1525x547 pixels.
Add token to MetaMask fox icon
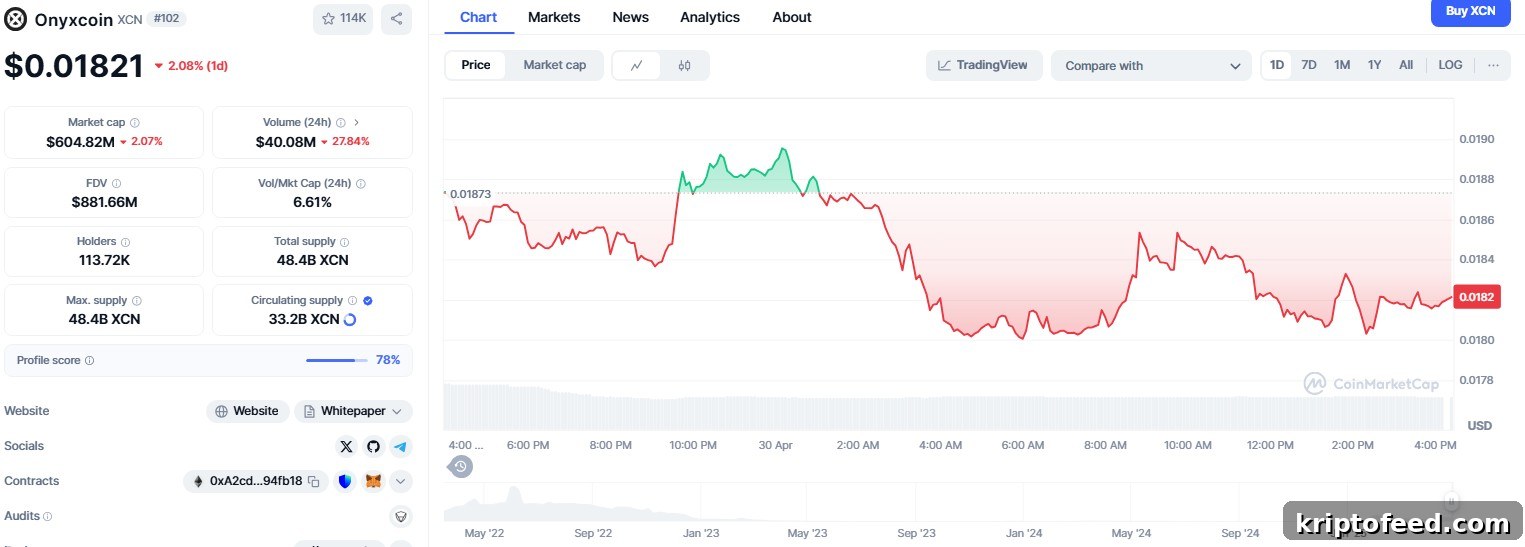373,481
